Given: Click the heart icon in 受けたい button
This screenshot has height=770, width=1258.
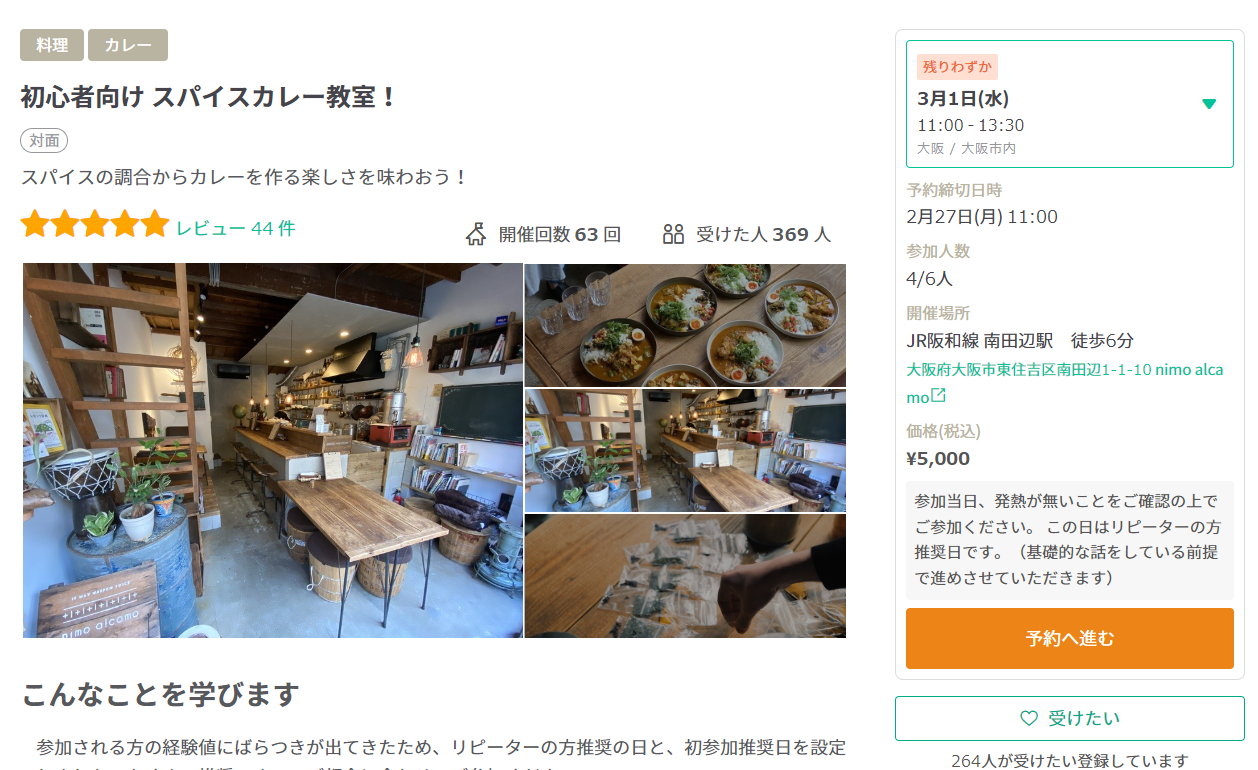Looking at the screenshot, I should [x=1029, y=718].
